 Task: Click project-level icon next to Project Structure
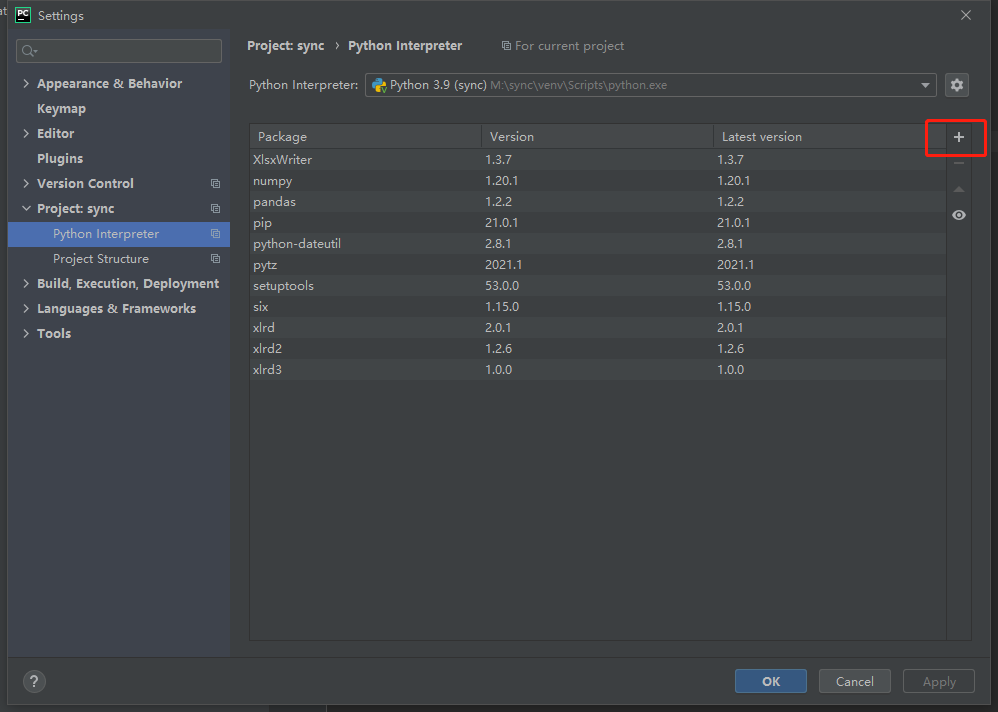215,259
